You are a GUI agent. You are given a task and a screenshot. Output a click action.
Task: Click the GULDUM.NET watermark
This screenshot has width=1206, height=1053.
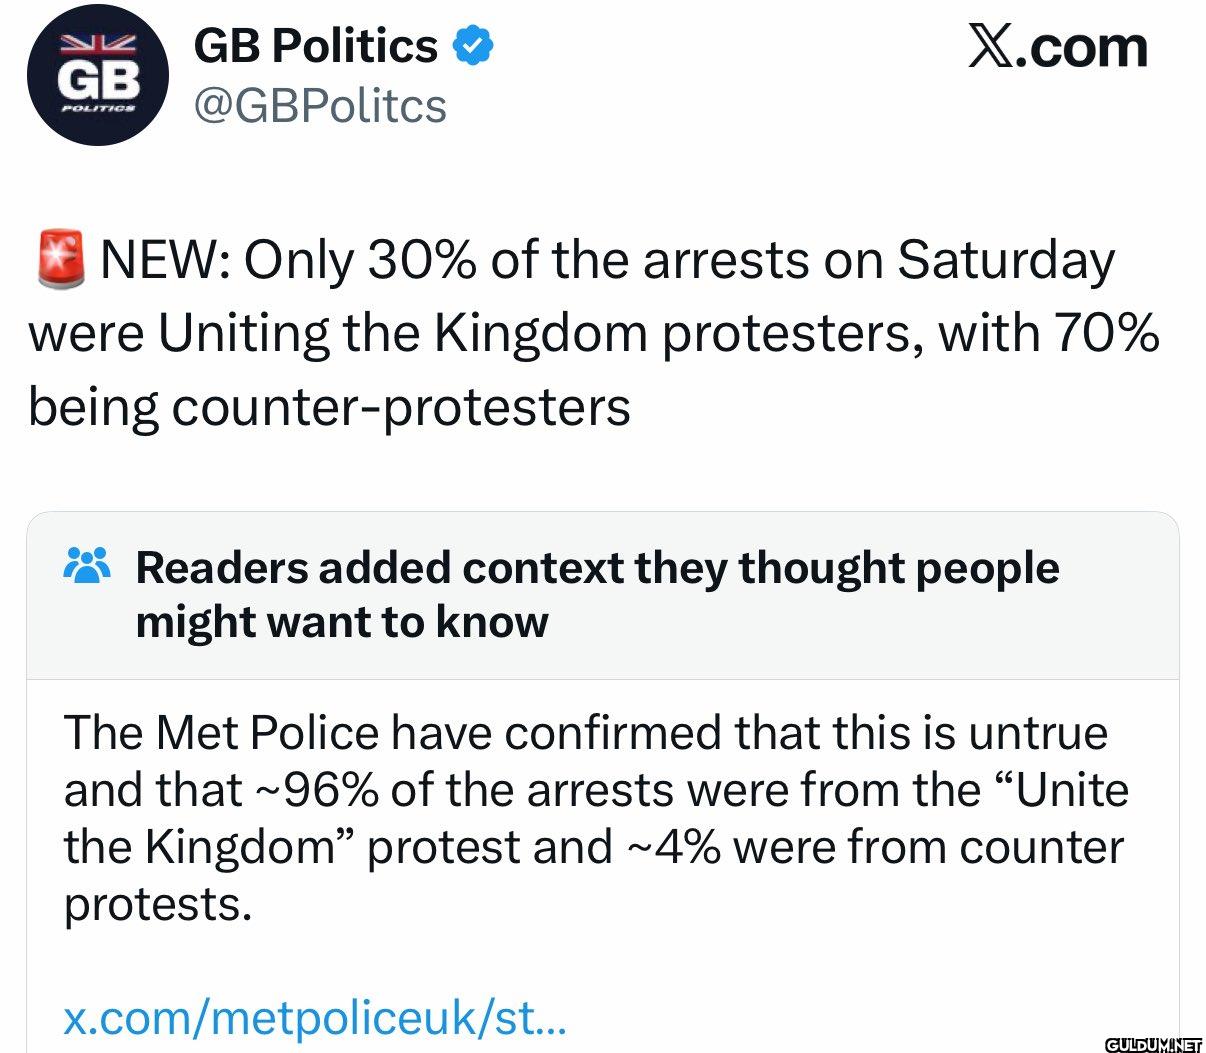(1153, 1043)
